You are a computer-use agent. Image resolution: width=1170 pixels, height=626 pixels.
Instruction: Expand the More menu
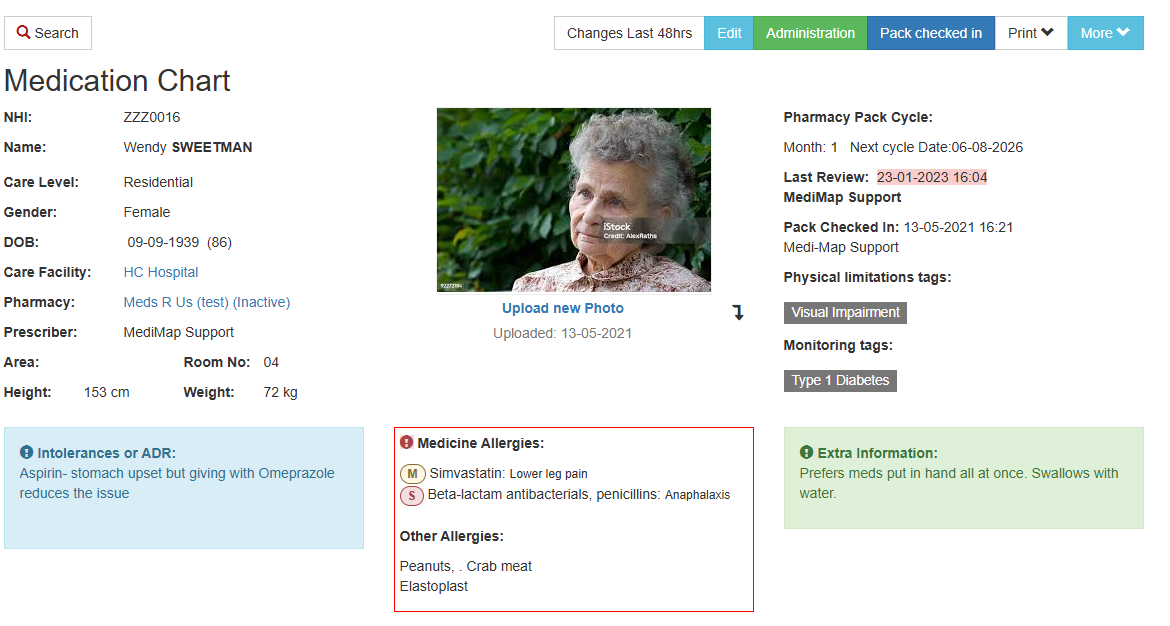click(x=1105, y=33)
